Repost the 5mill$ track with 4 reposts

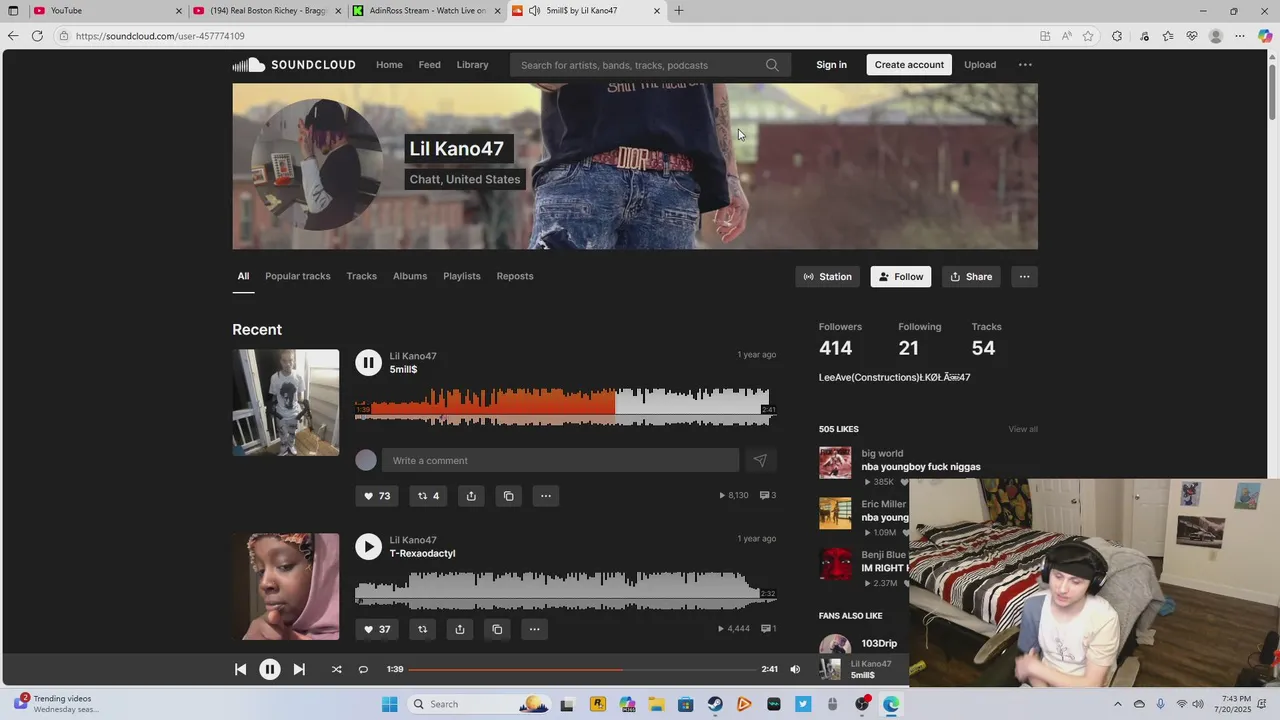pyautogui.click(x=428, y=496)
